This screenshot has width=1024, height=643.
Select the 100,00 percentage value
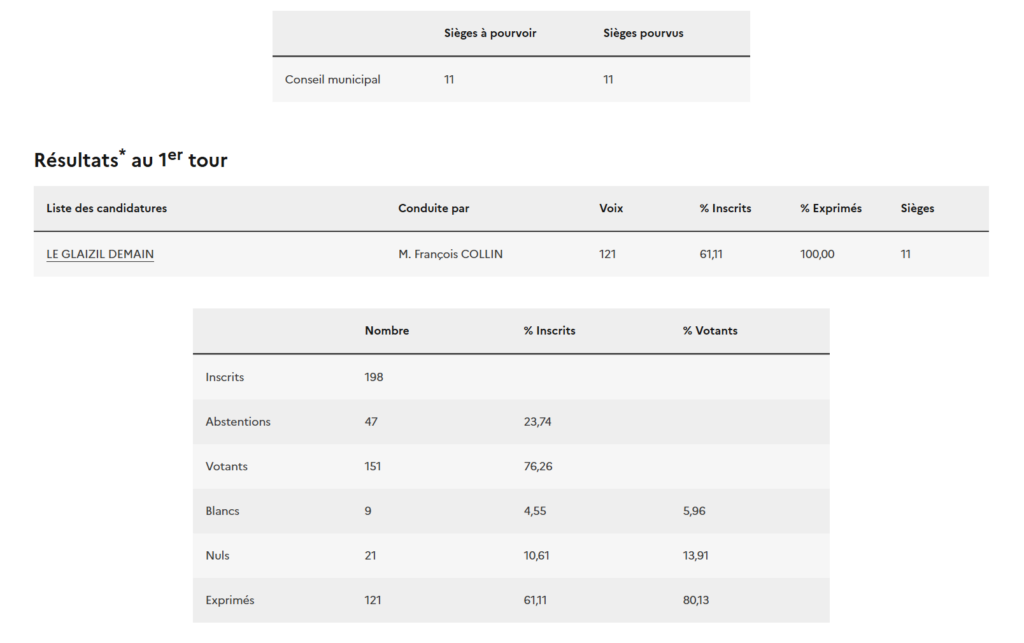(x=817, y=254)
